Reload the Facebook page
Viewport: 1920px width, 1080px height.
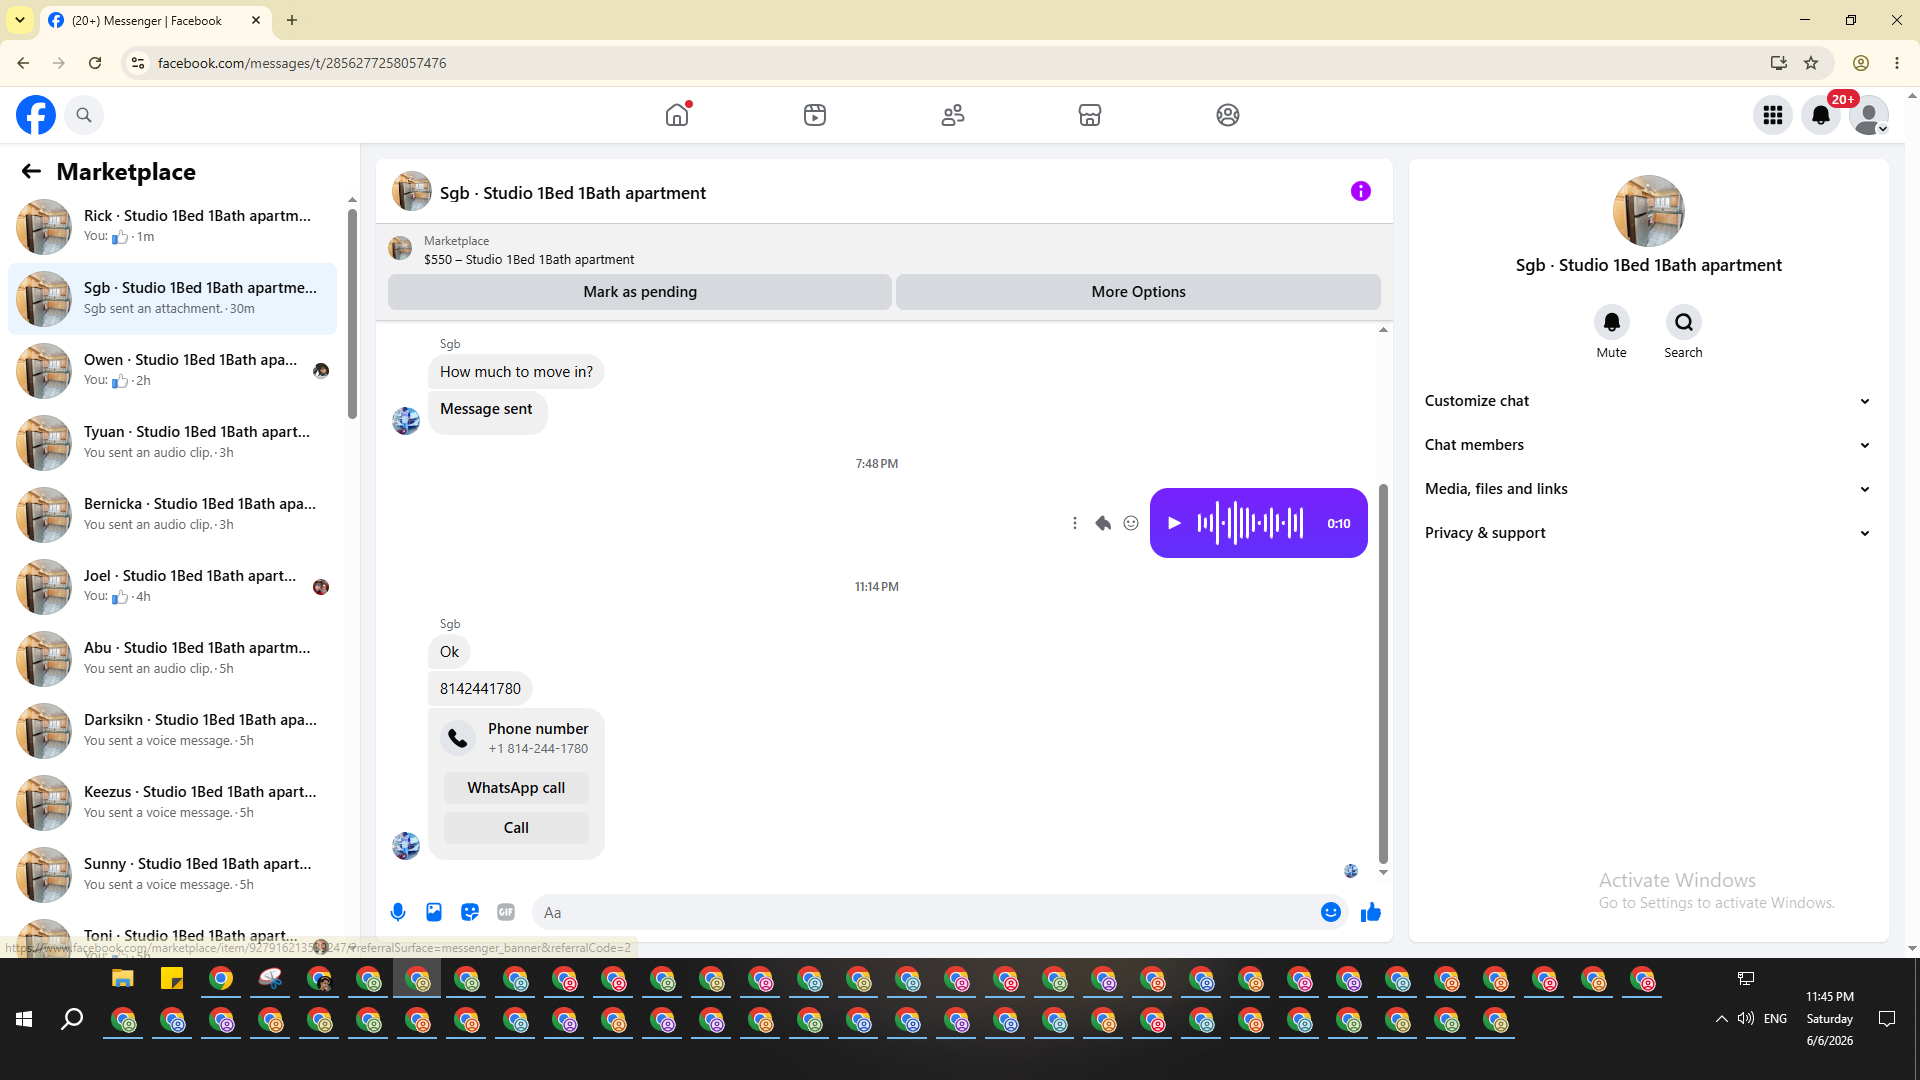click(x=95, y=63)
